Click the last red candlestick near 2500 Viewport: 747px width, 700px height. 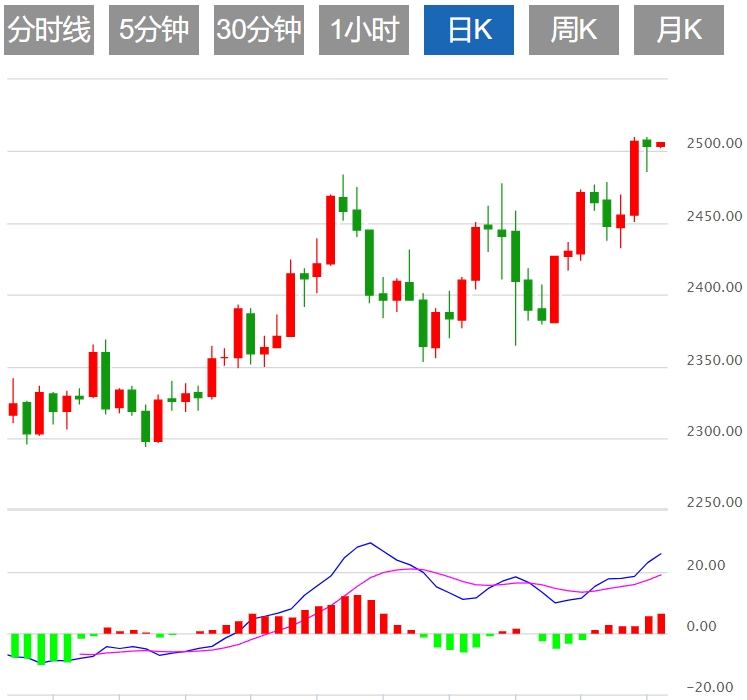(661, 144)
